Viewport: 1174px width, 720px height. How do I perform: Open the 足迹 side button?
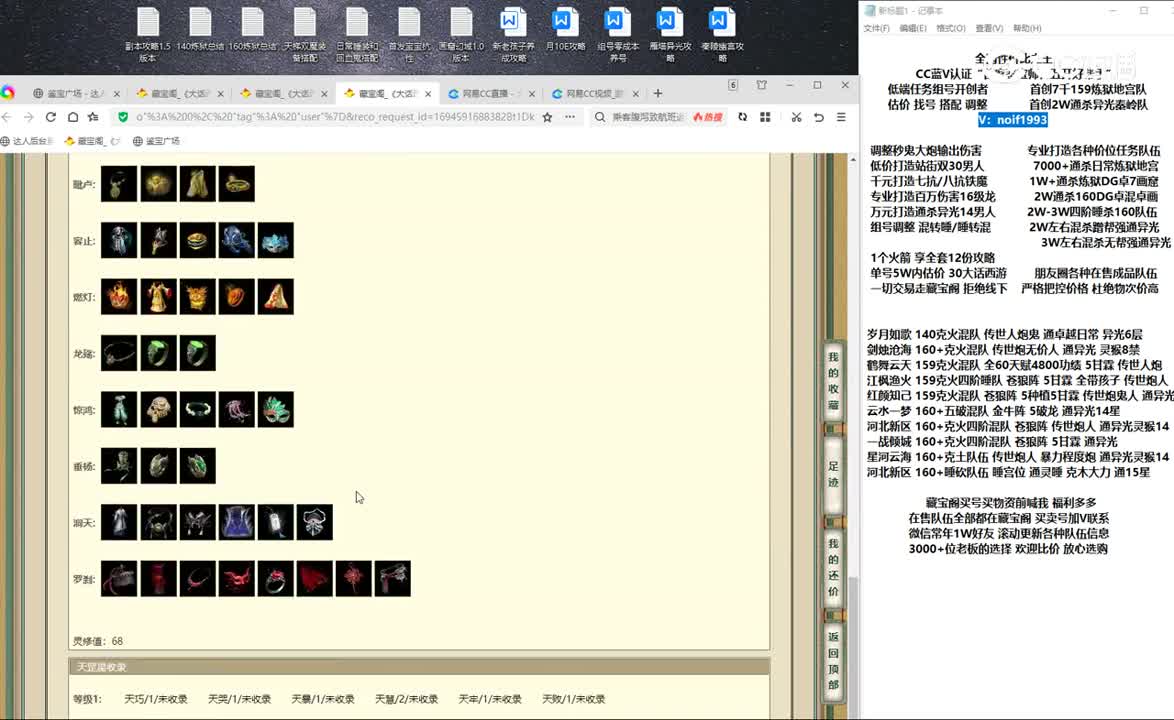pyautogui.click(x=833, y=474)
